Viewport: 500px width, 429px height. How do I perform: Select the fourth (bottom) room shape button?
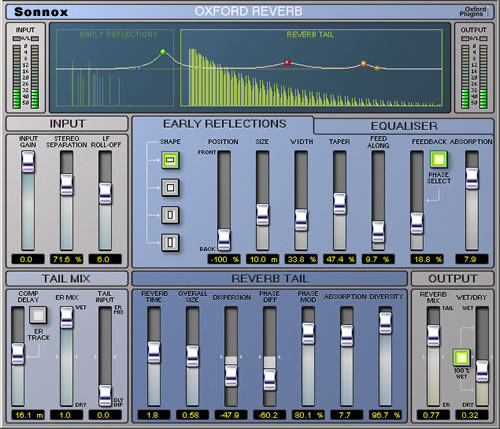[x=170, y=242]
